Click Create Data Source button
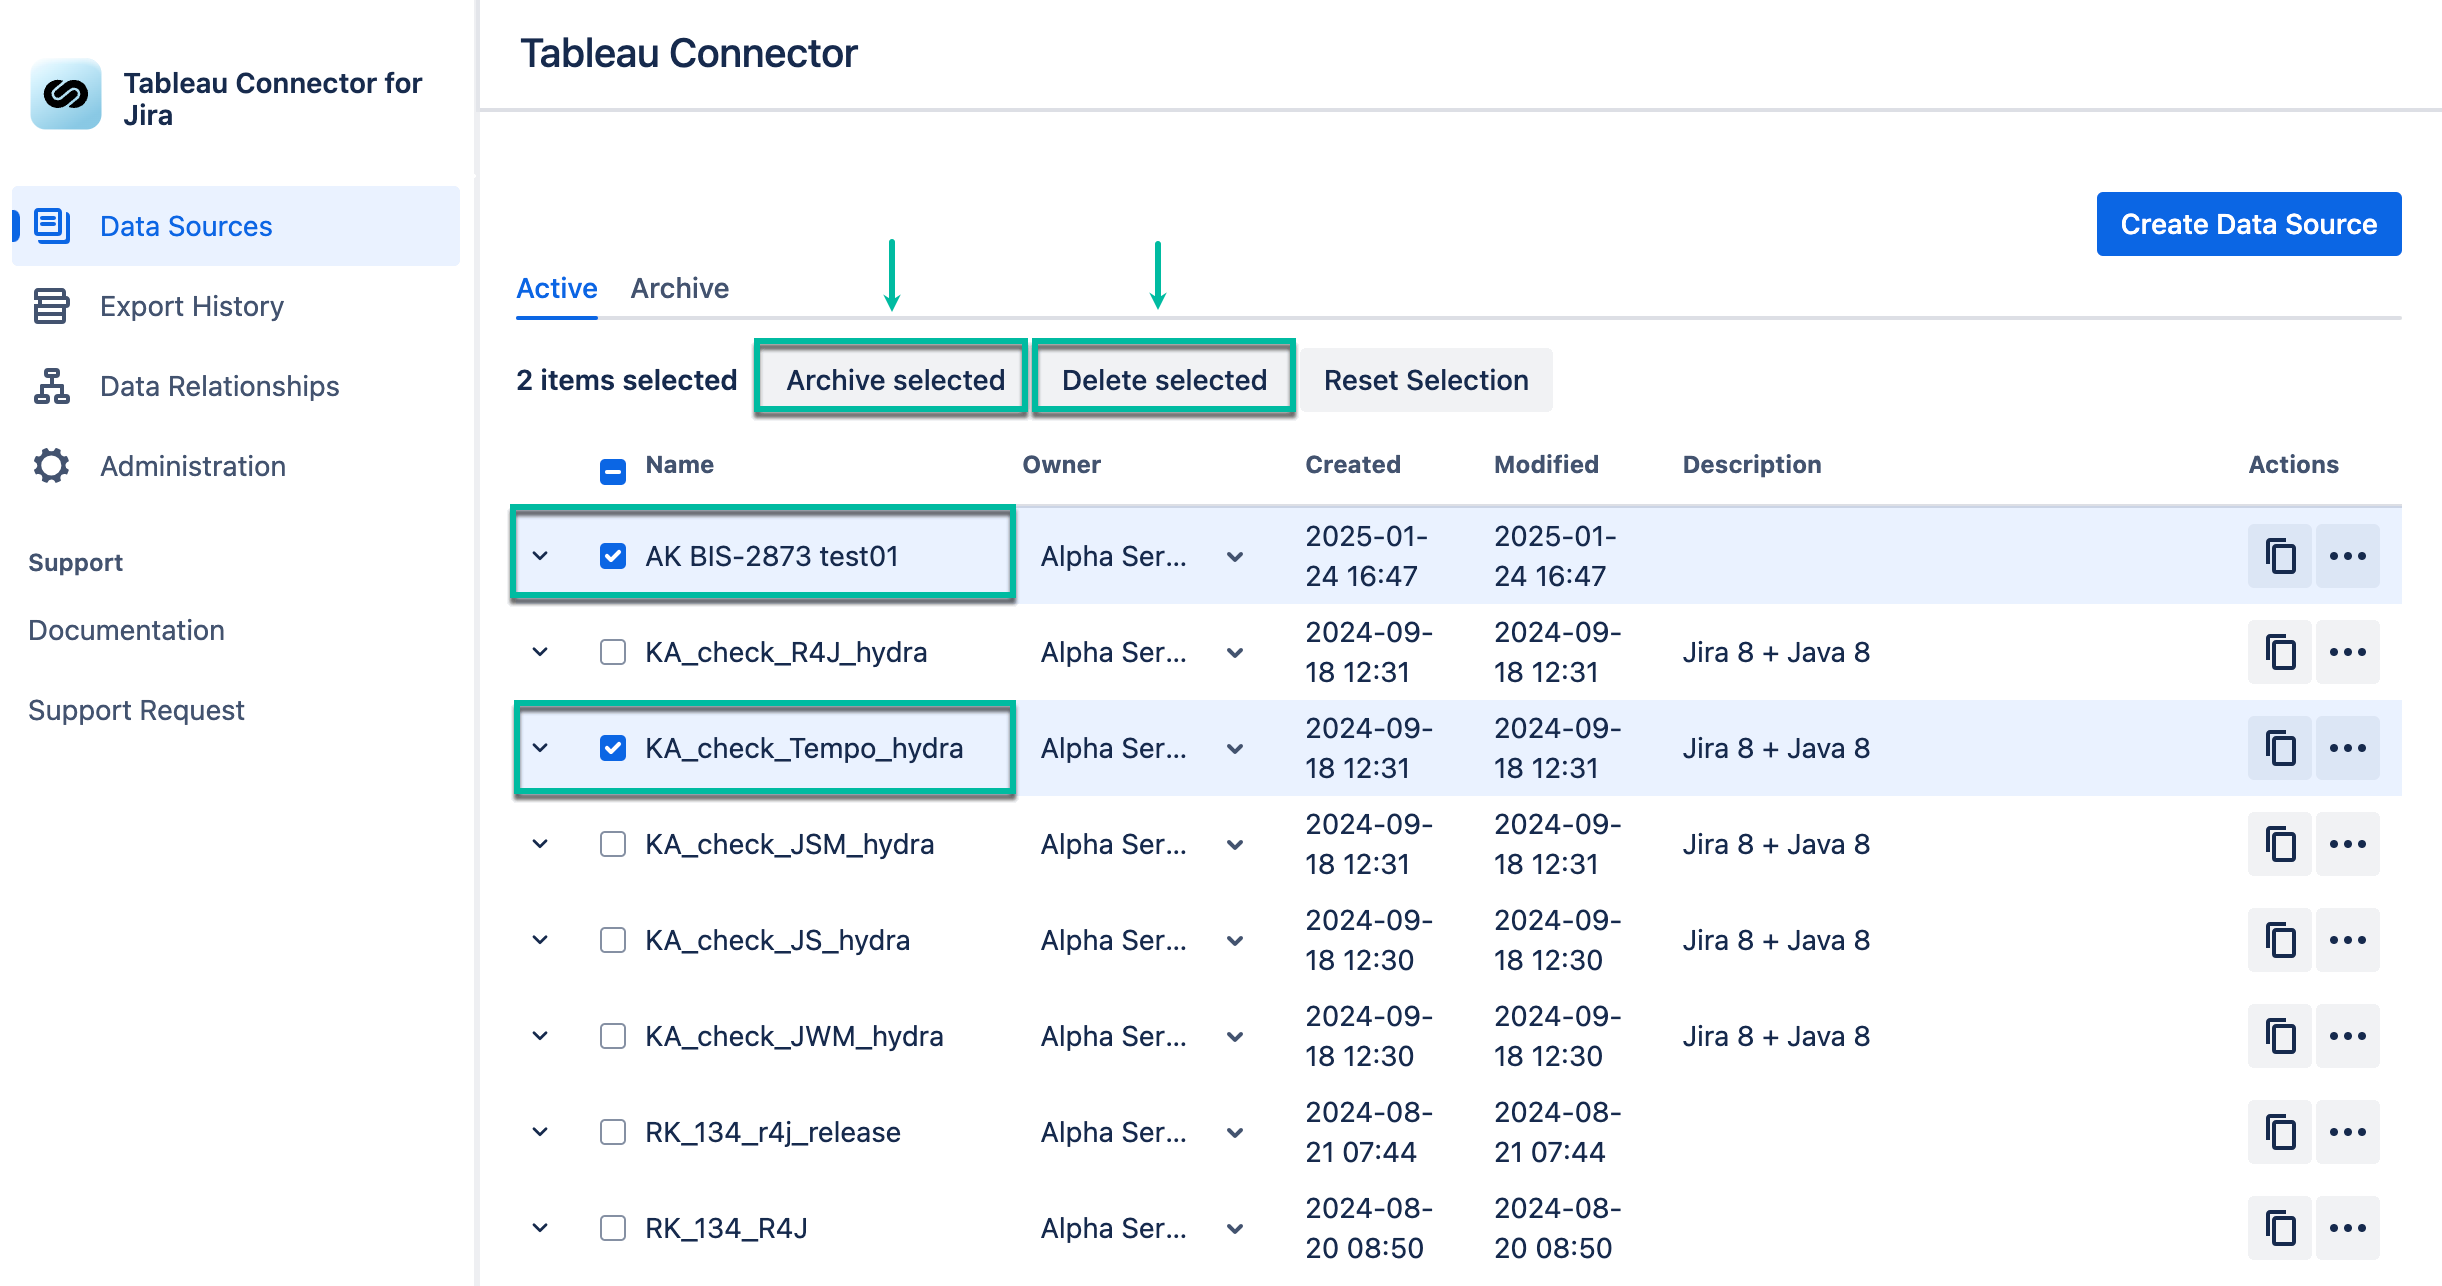Viewport: 2442px width, 1286px height. pos(2249,224)
